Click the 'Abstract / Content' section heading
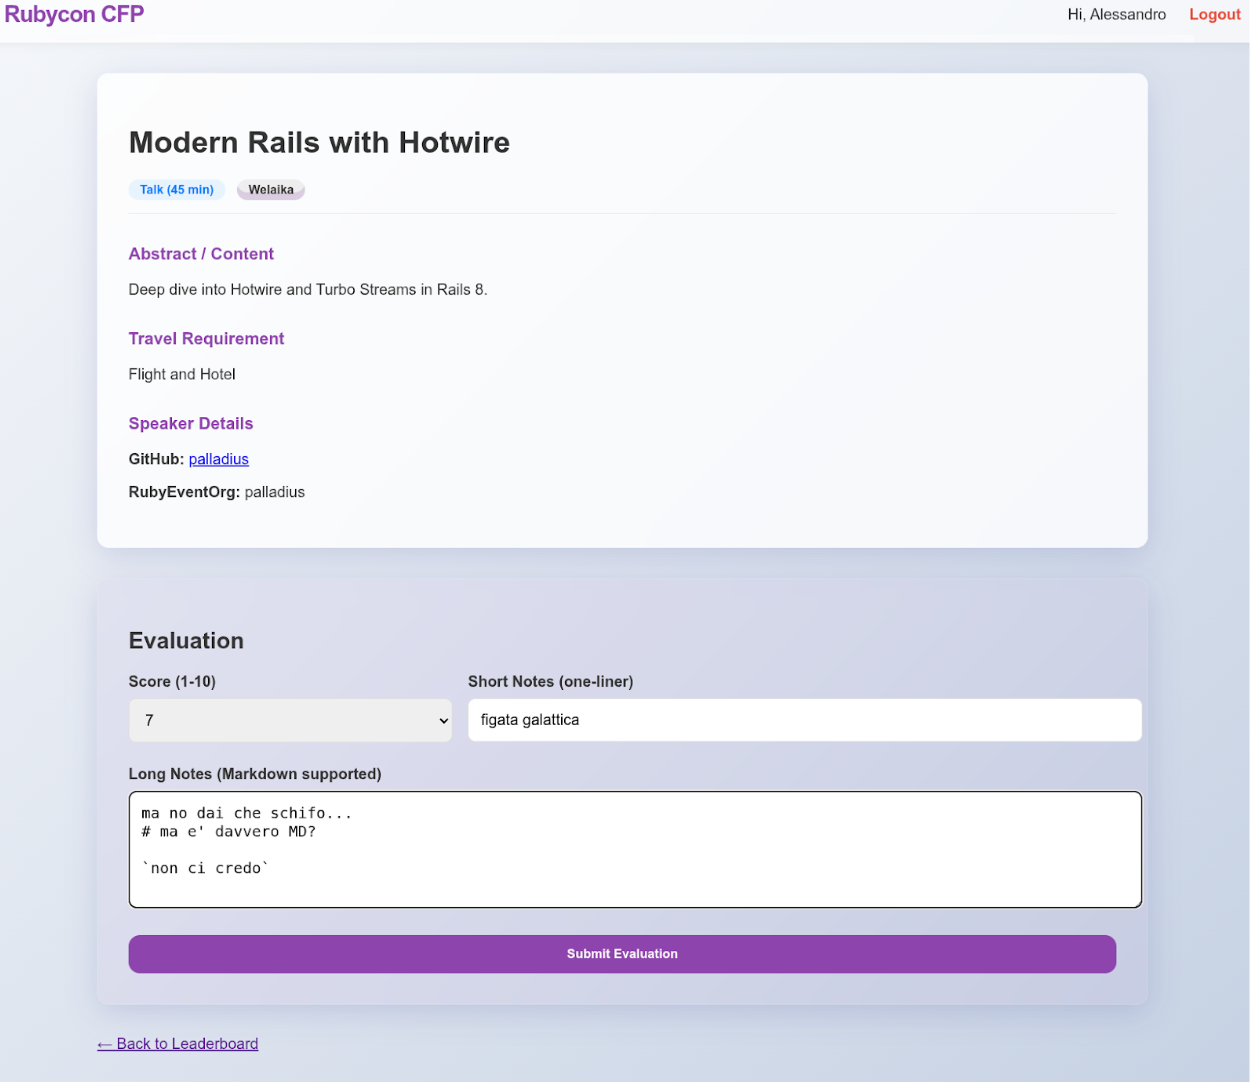Viewport: 1251px width, 1082px height. coord(201,254)
